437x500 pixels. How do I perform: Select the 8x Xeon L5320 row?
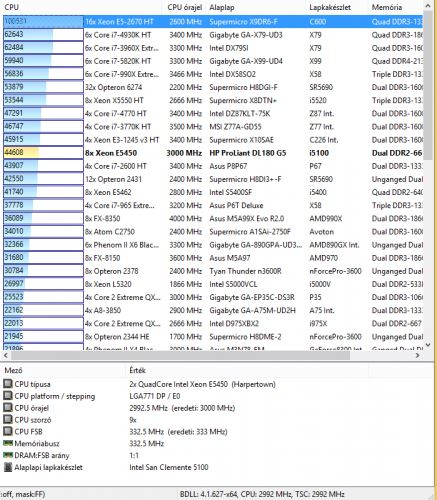213,284
